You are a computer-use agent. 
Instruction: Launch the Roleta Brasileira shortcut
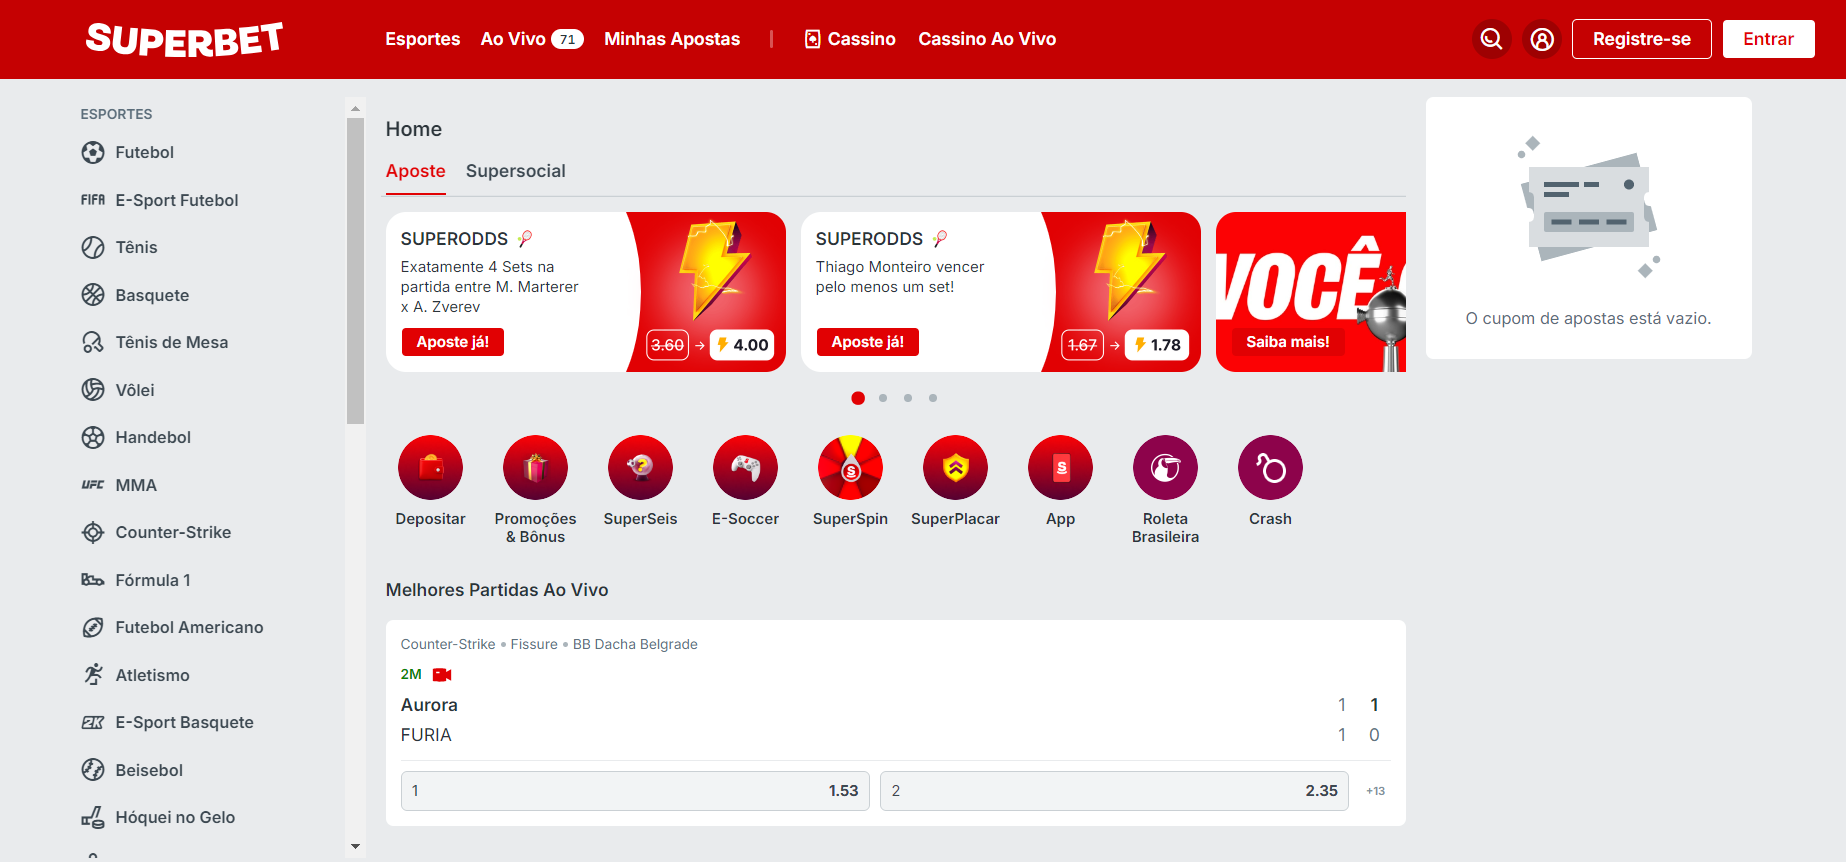tap(1165, 467)
